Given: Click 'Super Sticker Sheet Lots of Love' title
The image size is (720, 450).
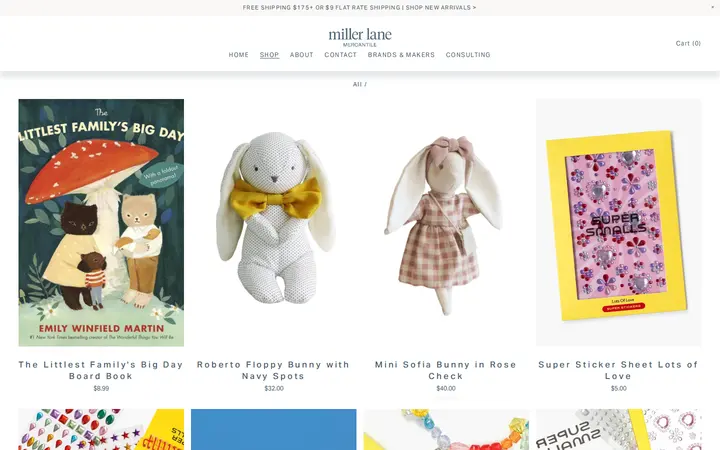Looking at the screenshot, I should [619, 370].
